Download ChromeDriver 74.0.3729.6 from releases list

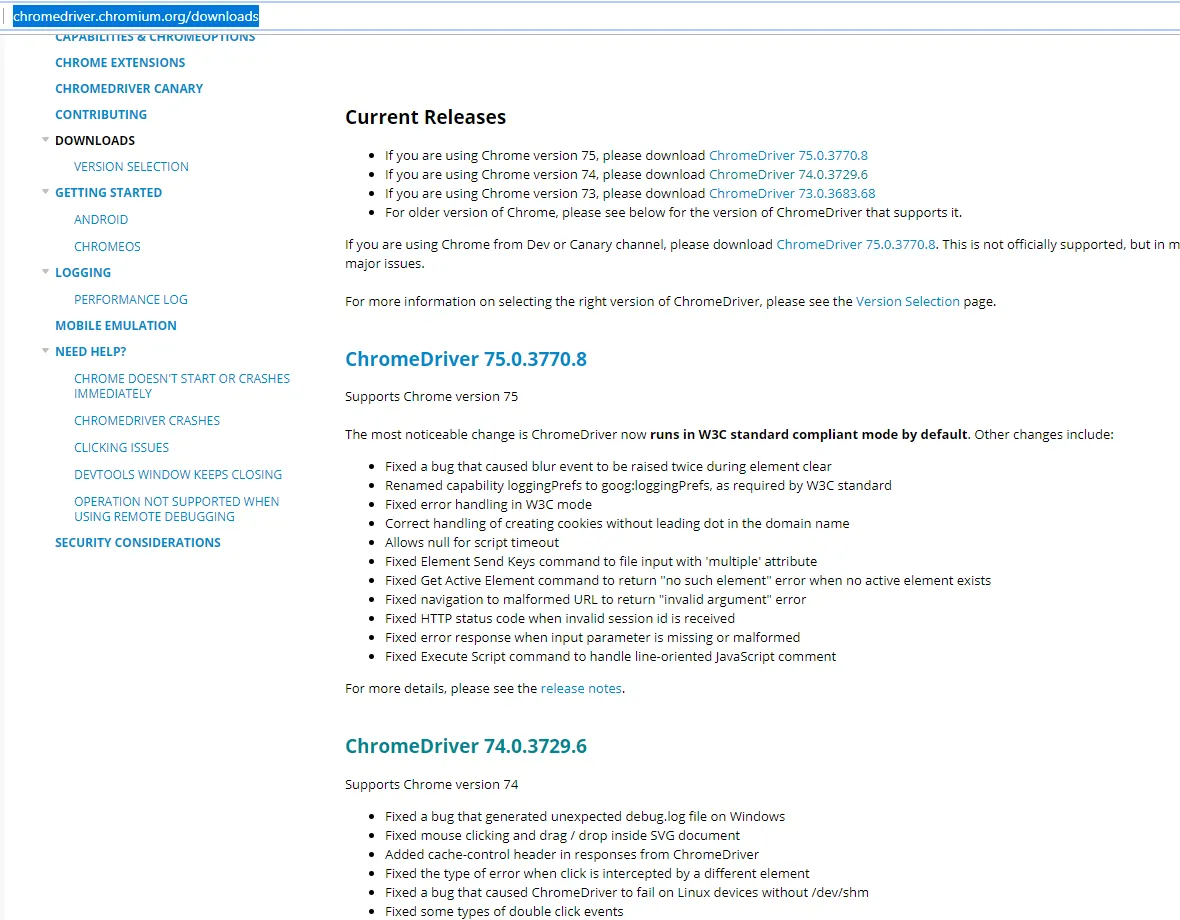click(788, 175)
